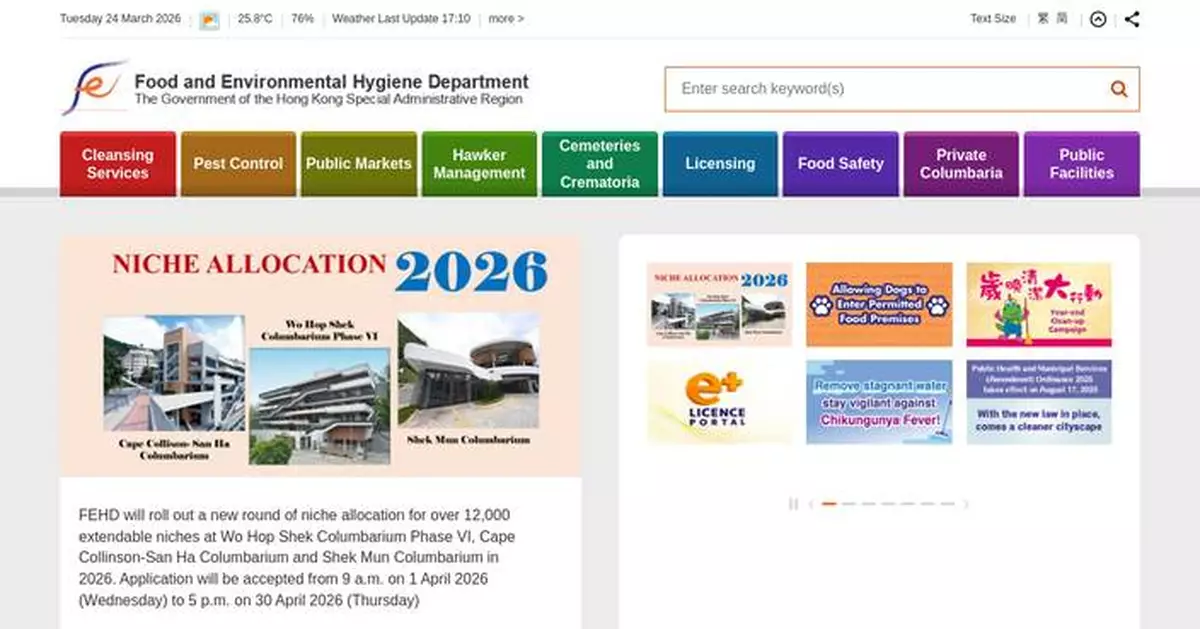Image resolution: width=1200 pixels, height=629 pixels.
Task: Pause the banner carousel
Action: pos(793,504)
